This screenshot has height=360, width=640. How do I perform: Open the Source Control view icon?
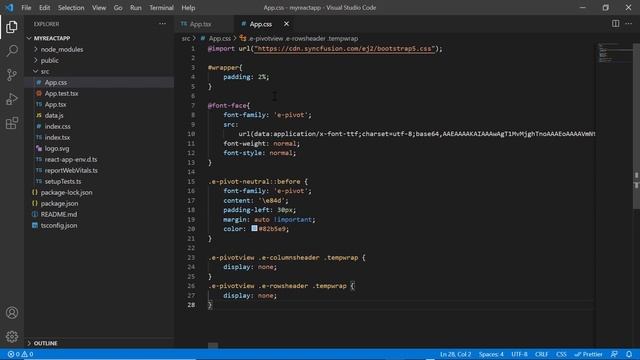pyautogui.click(x=12, y=75)
